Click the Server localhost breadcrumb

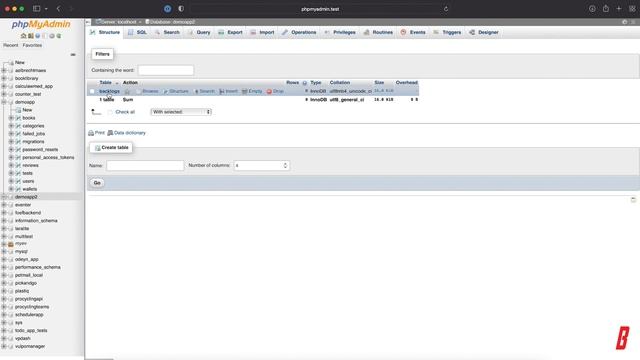coord(118,22)
